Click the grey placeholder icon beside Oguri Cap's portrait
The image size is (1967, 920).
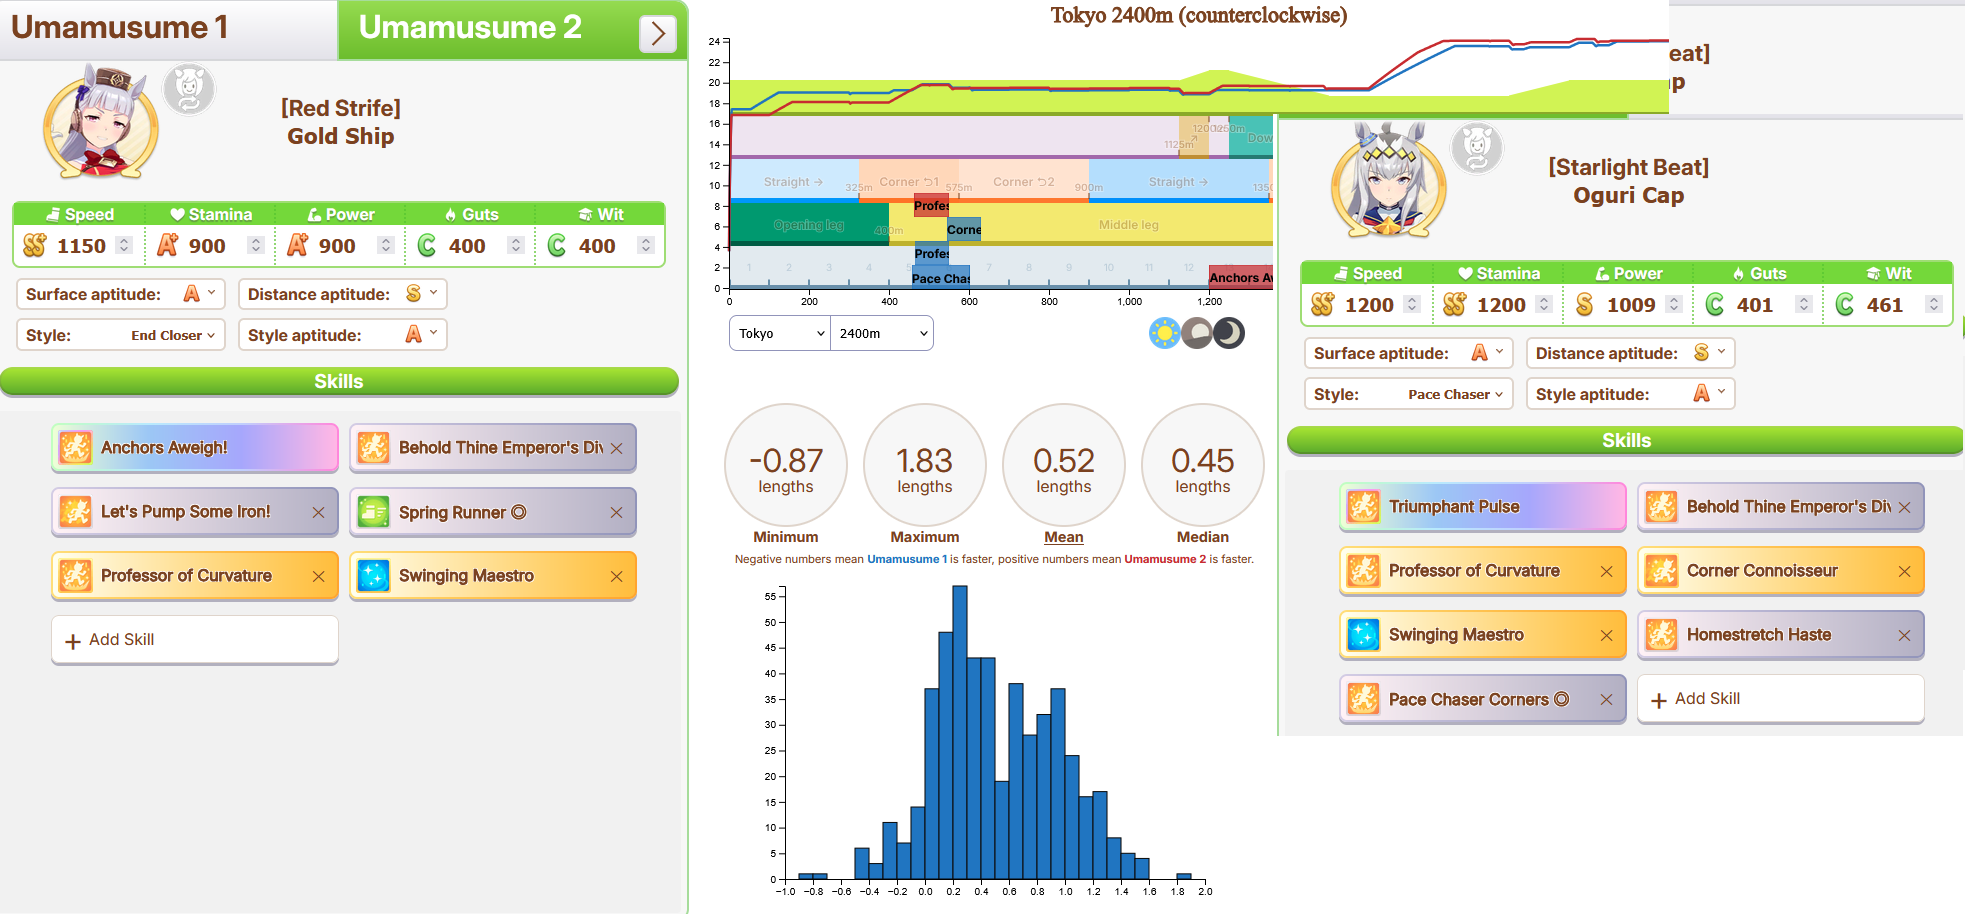(x=1477, y=148)
